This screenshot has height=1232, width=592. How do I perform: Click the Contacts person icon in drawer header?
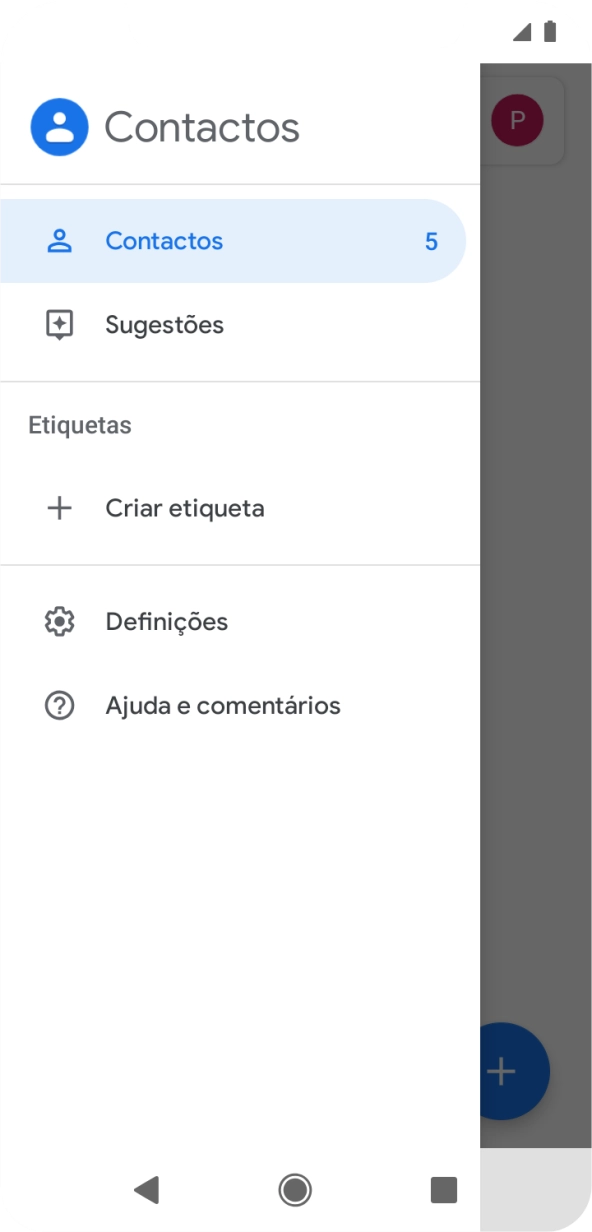59,126
